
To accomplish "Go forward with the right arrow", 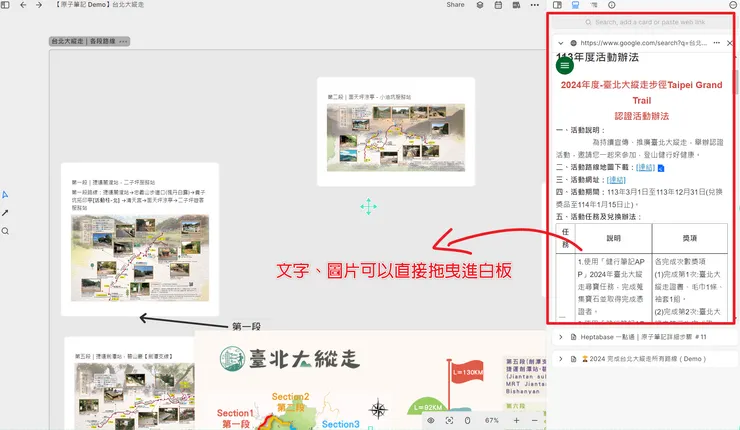I will coord(39,5).
